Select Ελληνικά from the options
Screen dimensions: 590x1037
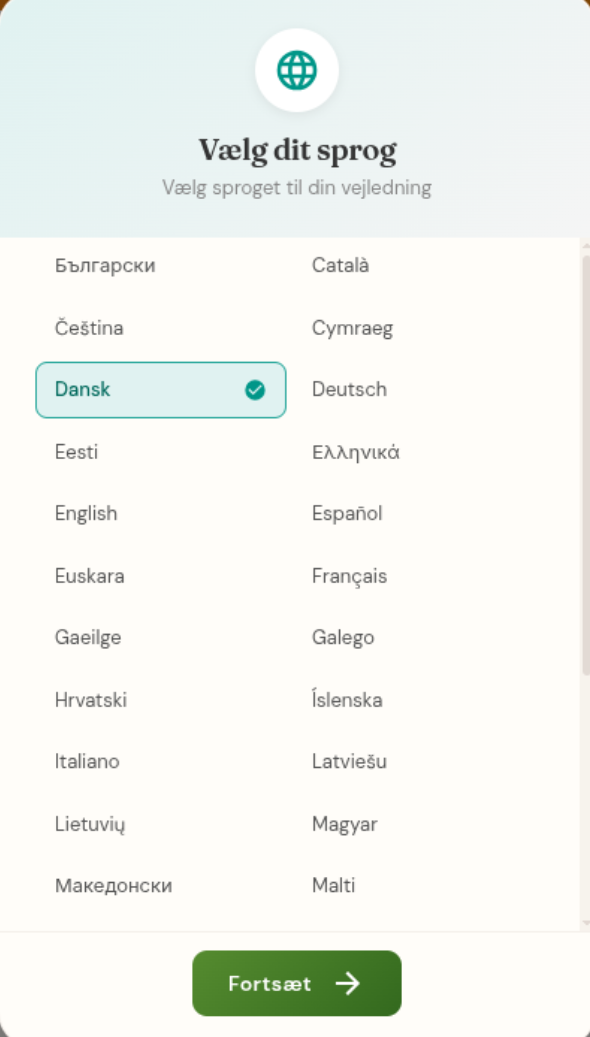click(418, 452)
